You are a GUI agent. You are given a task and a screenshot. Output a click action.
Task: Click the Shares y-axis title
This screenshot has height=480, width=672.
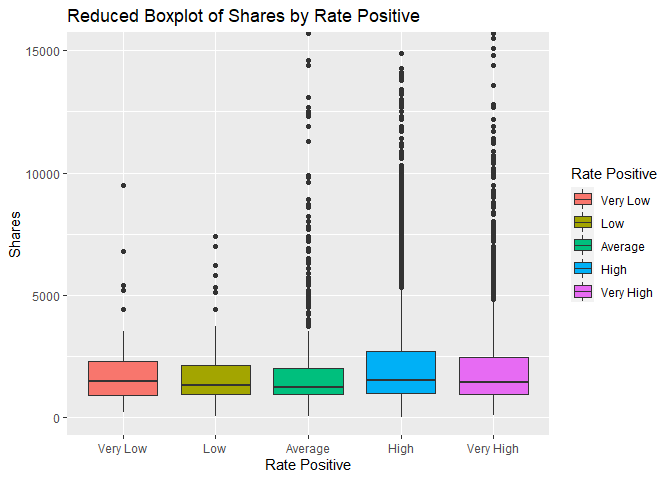tap(16, 236)
